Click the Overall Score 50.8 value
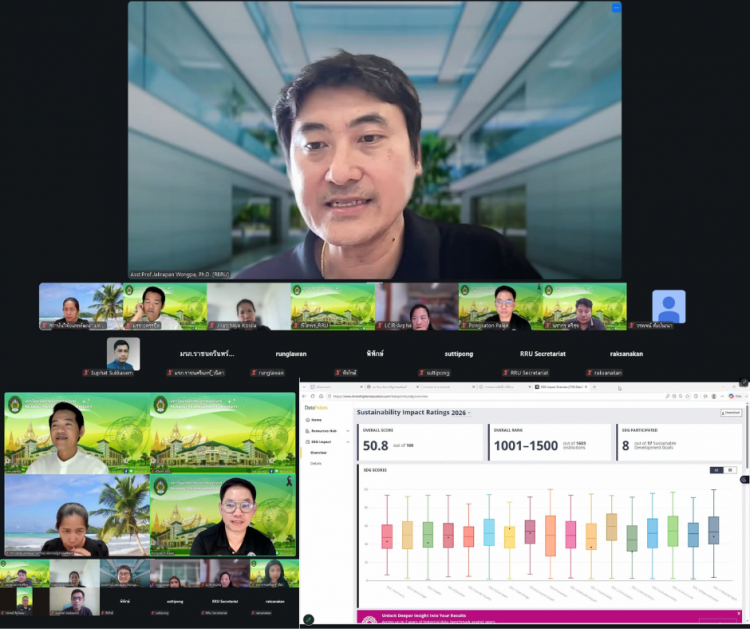This screenshot has height=629, width=750. pos(375,446)
